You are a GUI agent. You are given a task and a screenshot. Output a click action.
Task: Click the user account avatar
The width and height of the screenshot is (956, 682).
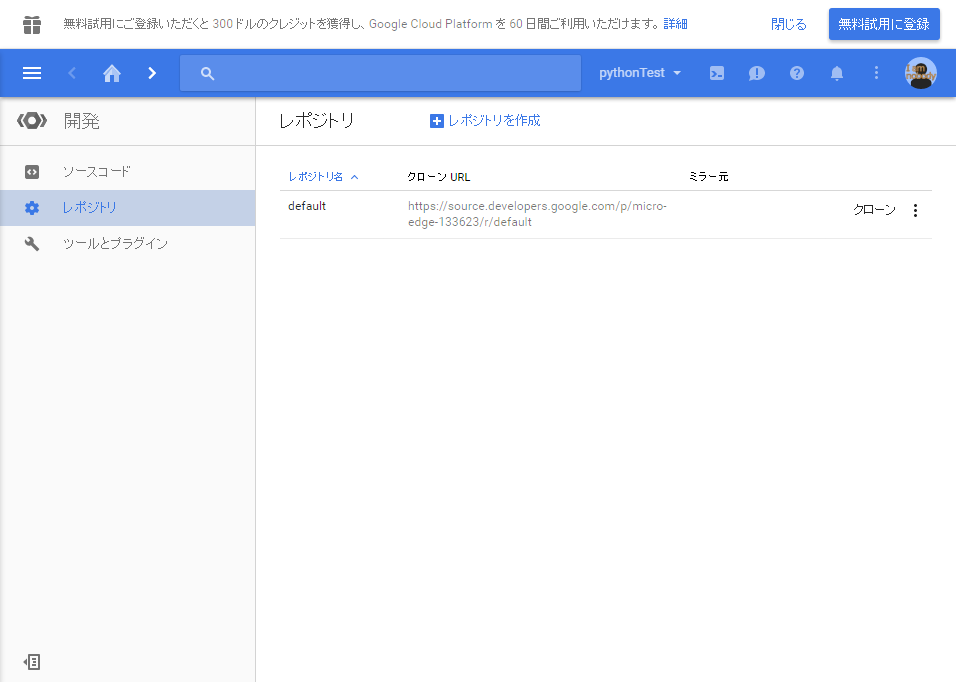tap(919, 72)
